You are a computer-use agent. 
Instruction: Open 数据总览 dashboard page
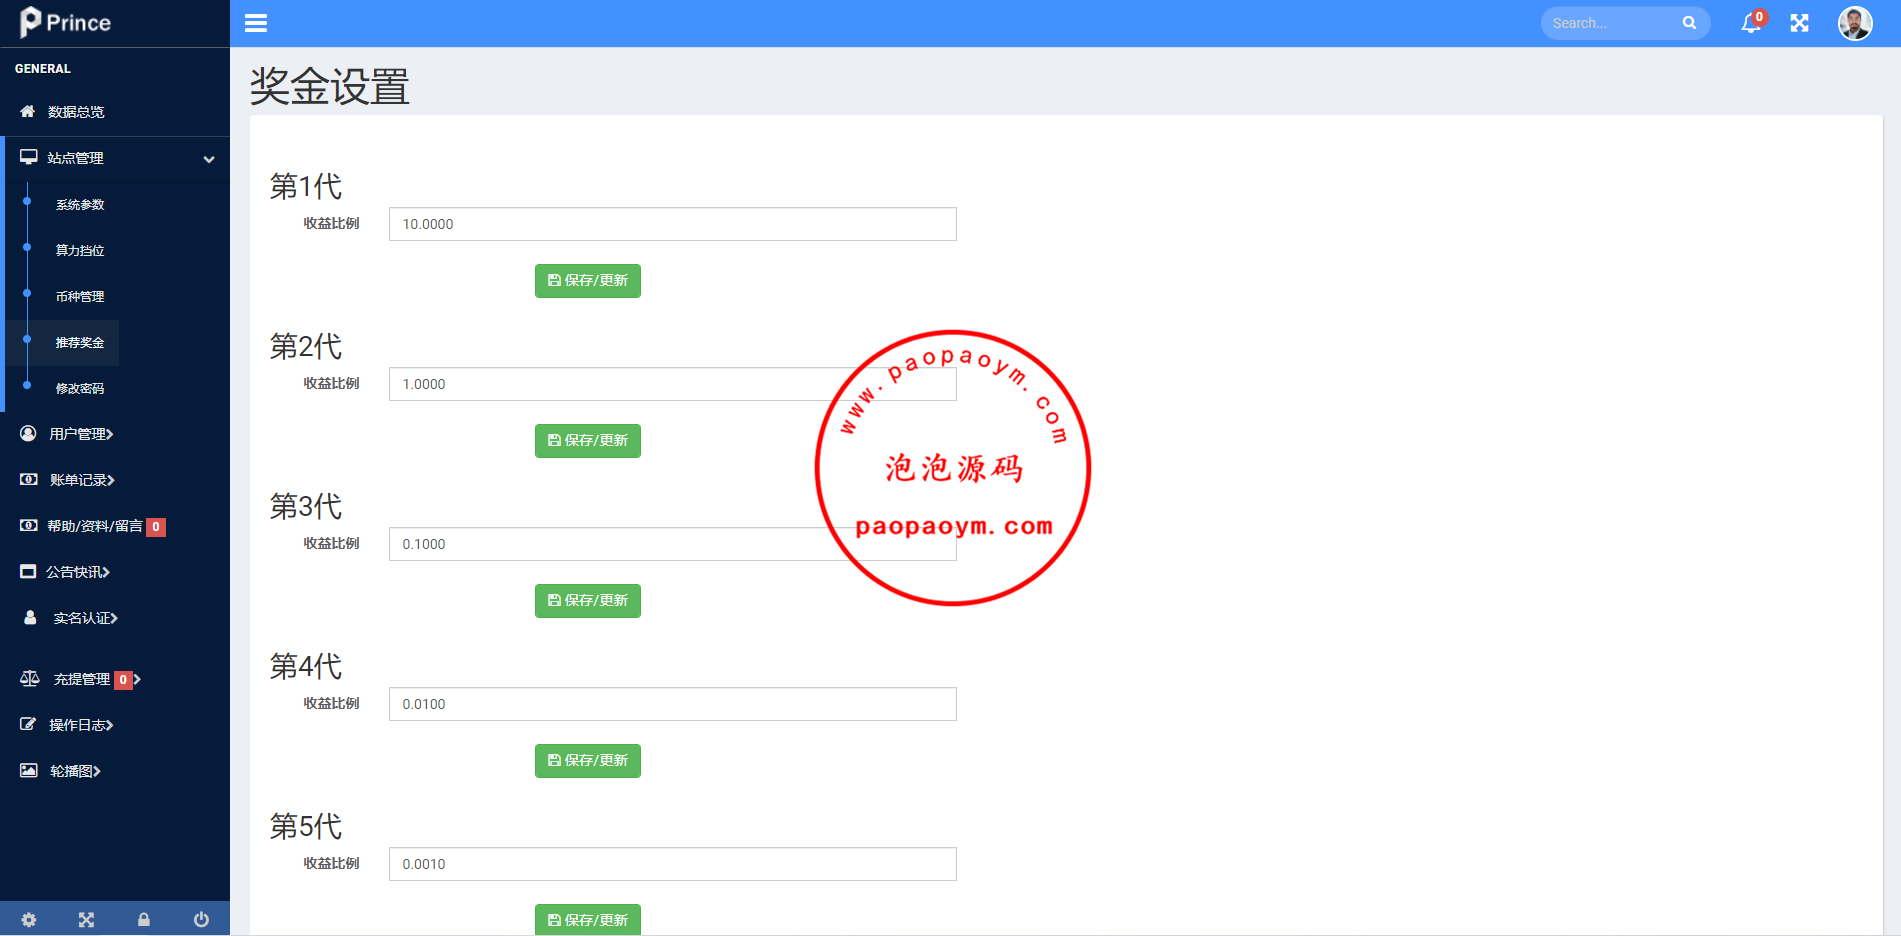point(76,112)
